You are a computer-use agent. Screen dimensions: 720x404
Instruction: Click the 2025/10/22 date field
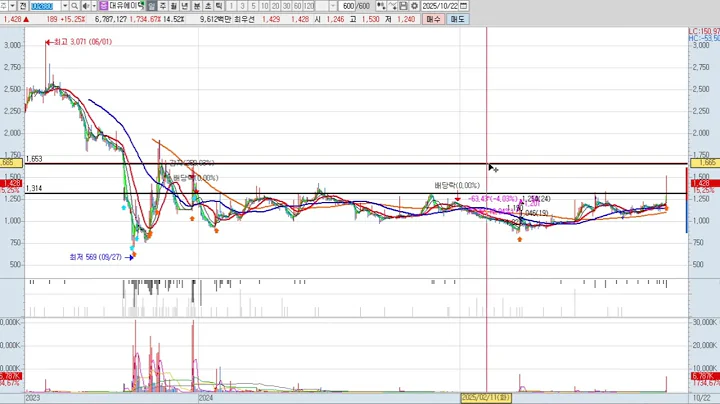tap(440, 6)
